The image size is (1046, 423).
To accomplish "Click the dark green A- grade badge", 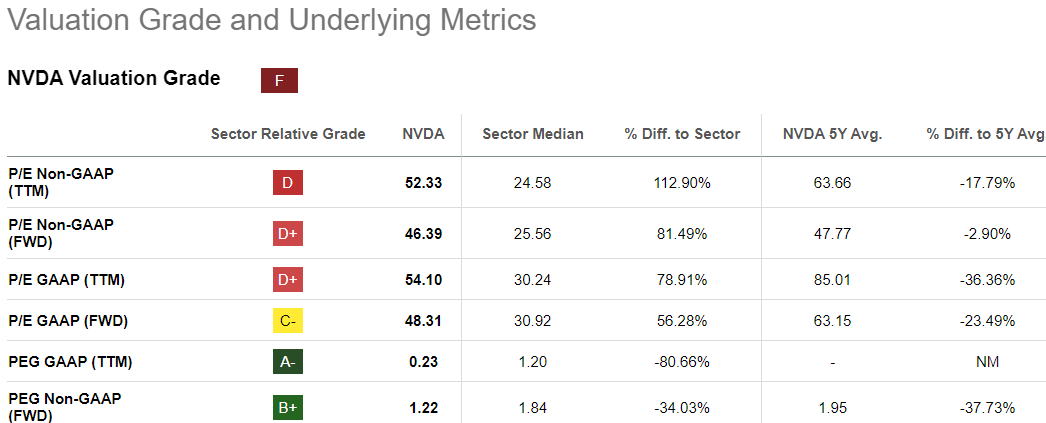I will pyautogui.click(x=287, y=362).
